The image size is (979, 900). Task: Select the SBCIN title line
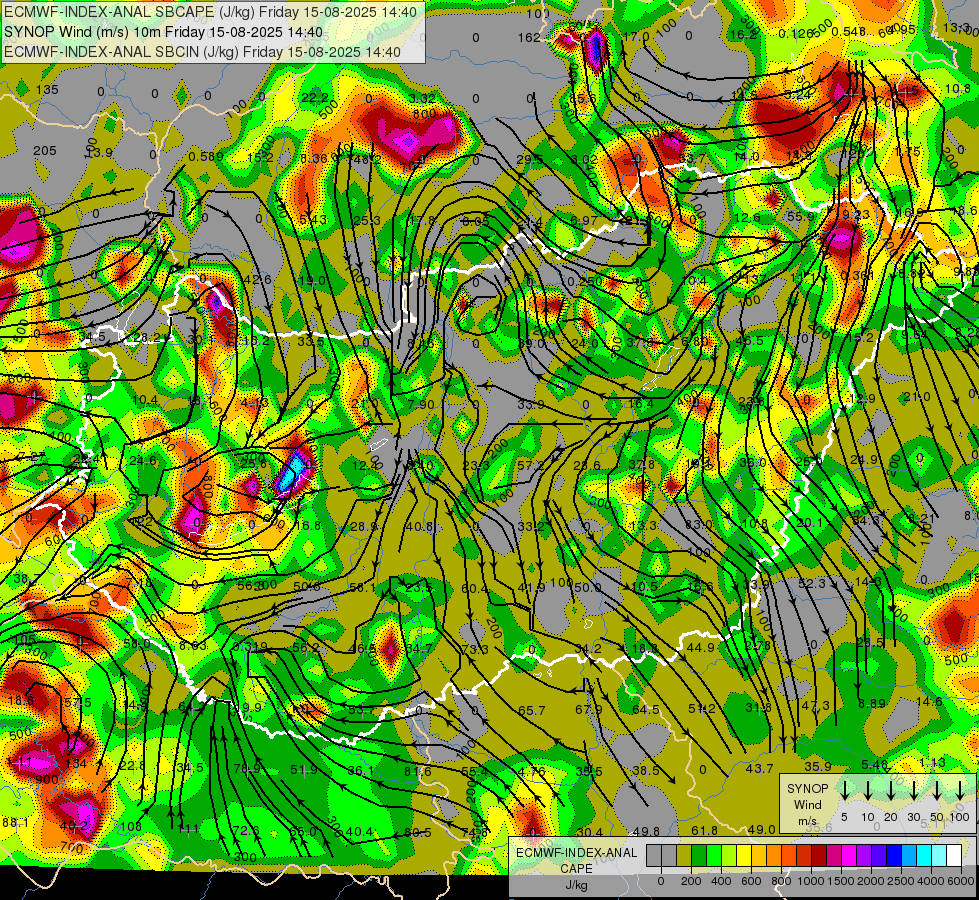[202, 52]
